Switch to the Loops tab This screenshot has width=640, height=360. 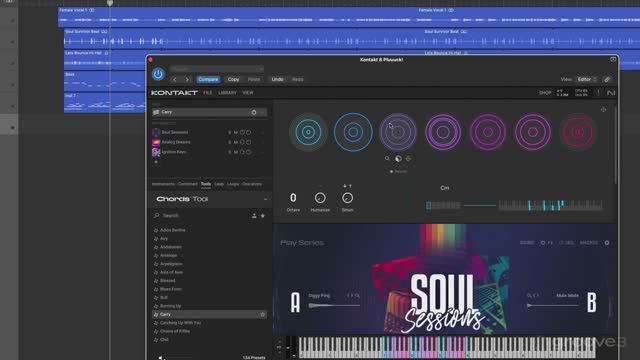tap(233, 184)
